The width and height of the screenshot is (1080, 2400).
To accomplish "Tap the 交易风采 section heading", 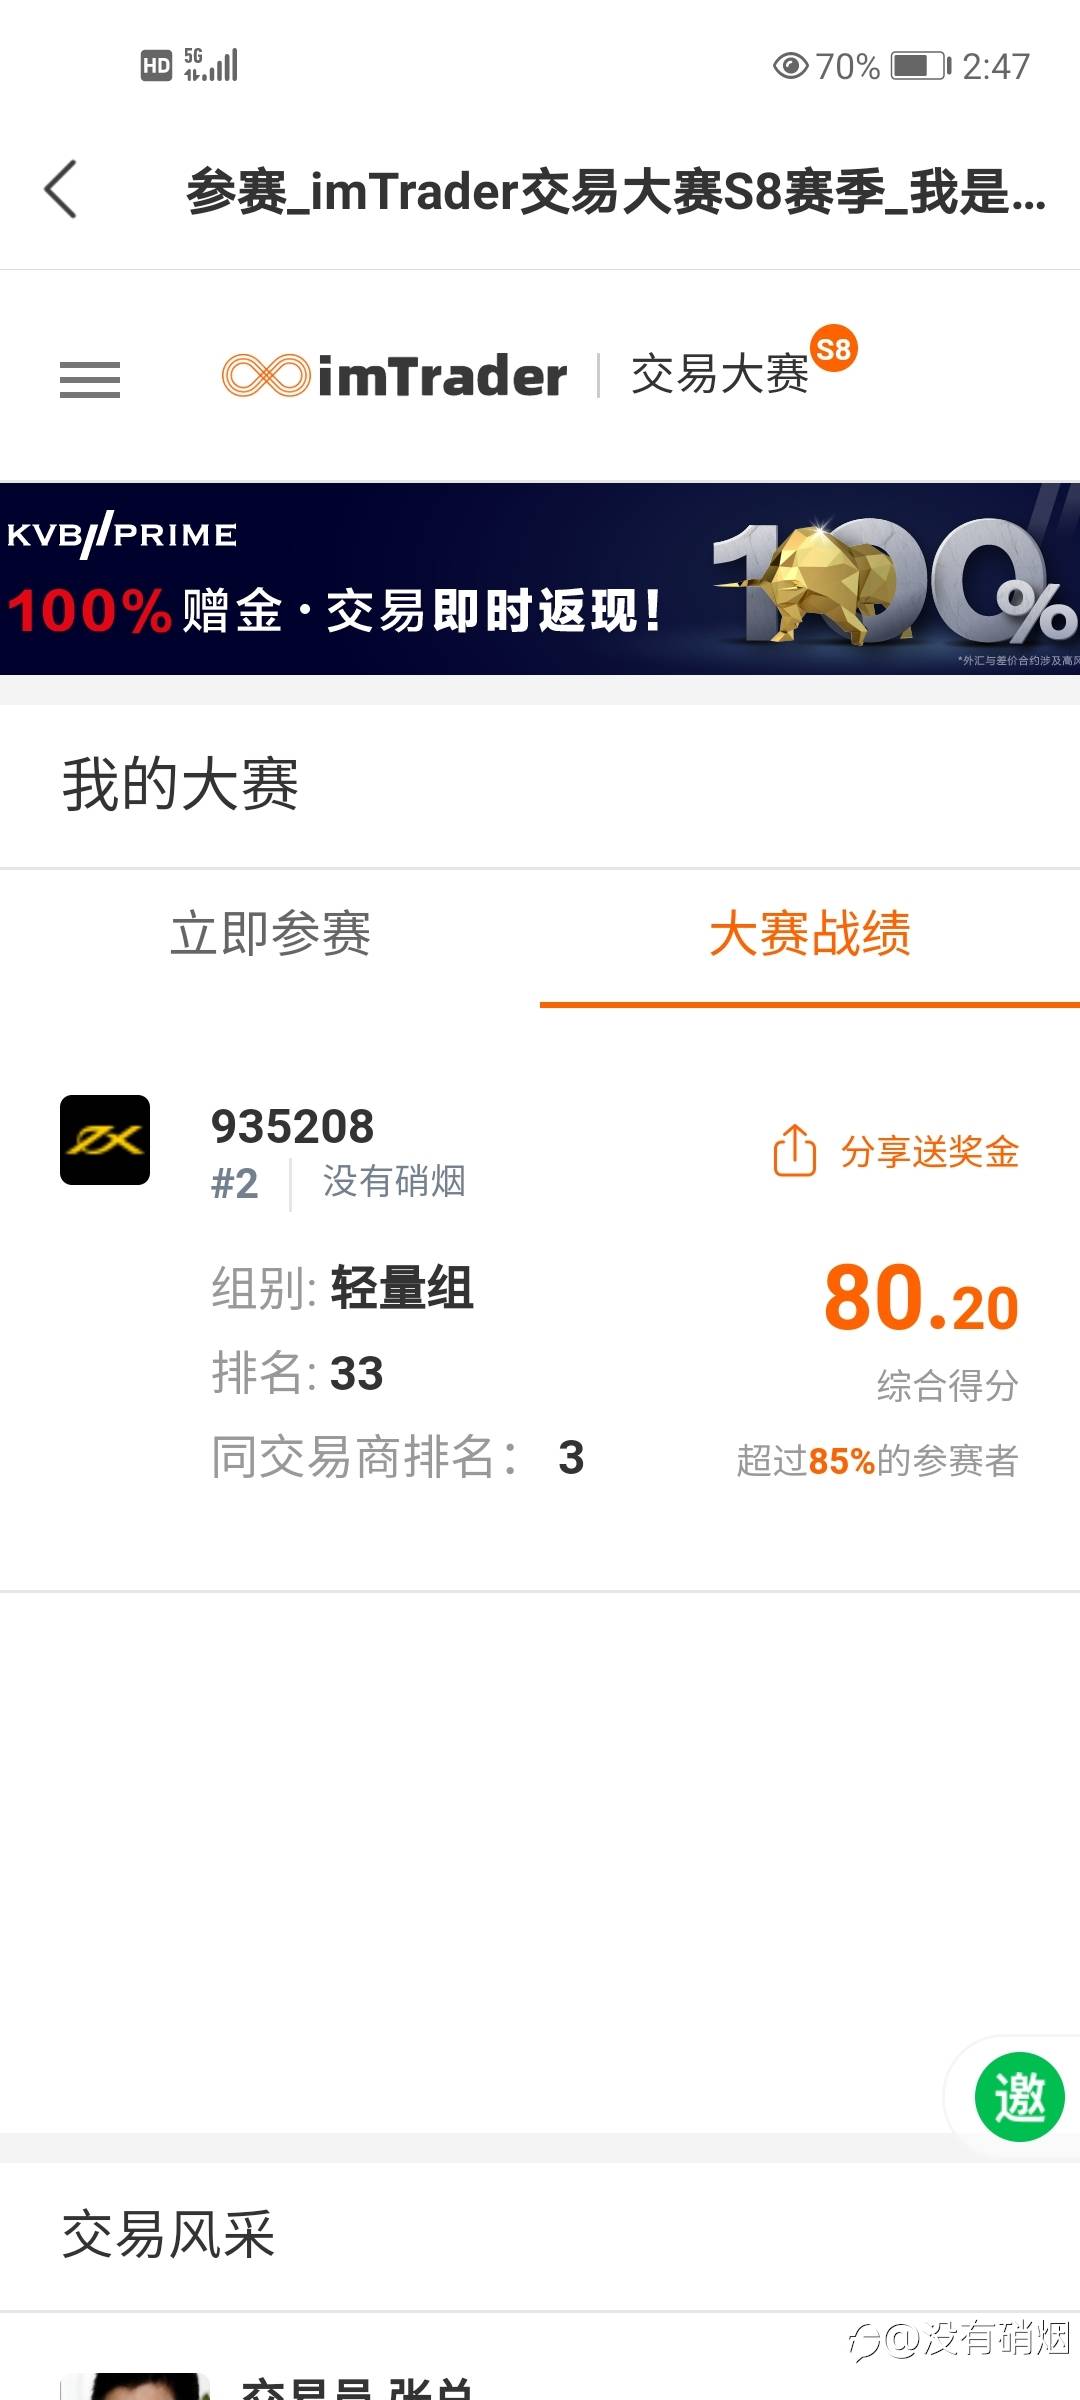I will point(168,2234).
